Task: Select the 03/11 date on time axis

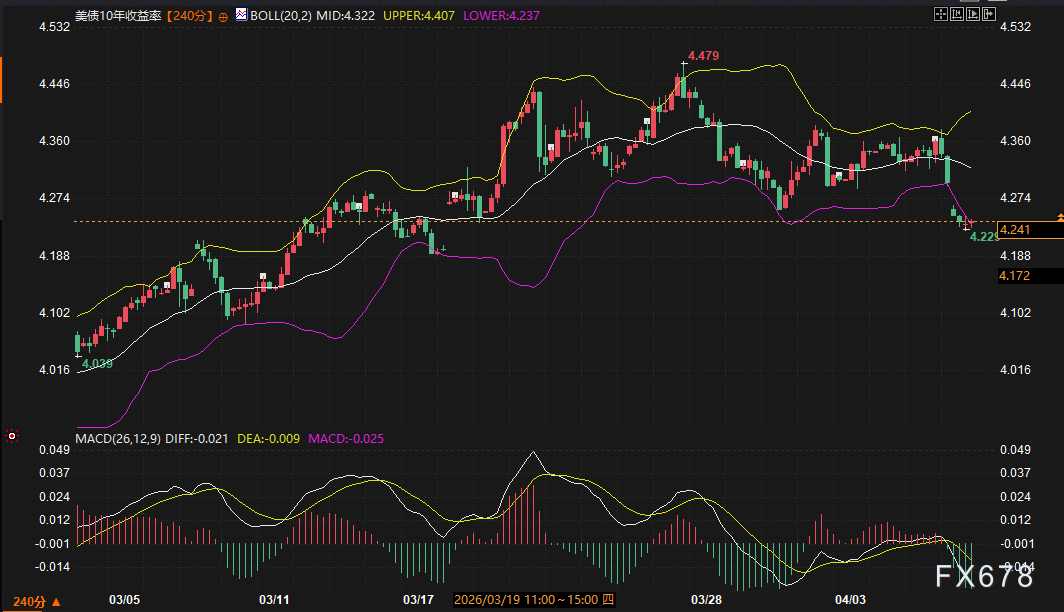Action: click(274, 600)
